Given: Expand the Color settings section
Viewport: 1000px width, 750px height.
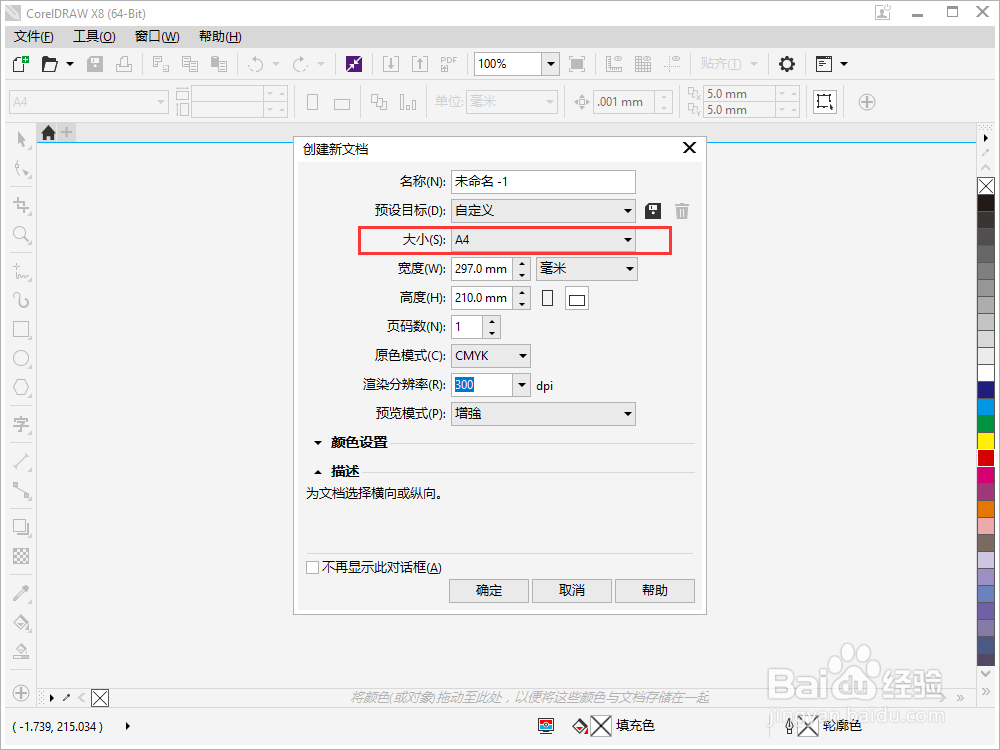Looking at the screenshot, I should coord(318,443).
